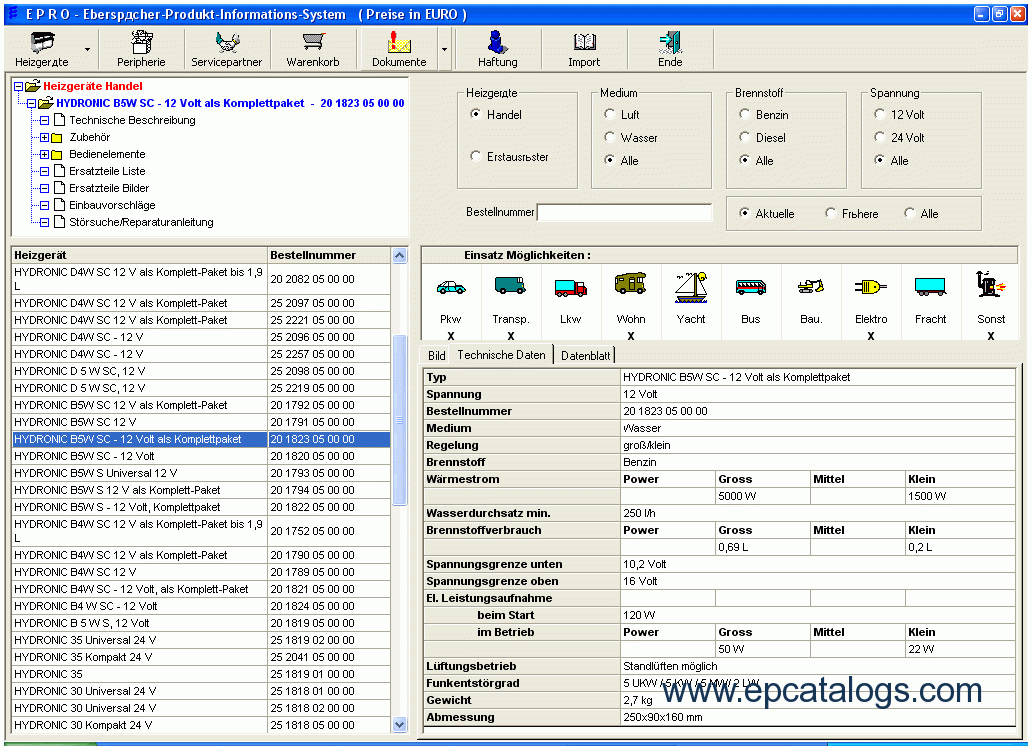Select the Transp. van application icon
Screen dimensions: 1032x746
tap(510, 286)
